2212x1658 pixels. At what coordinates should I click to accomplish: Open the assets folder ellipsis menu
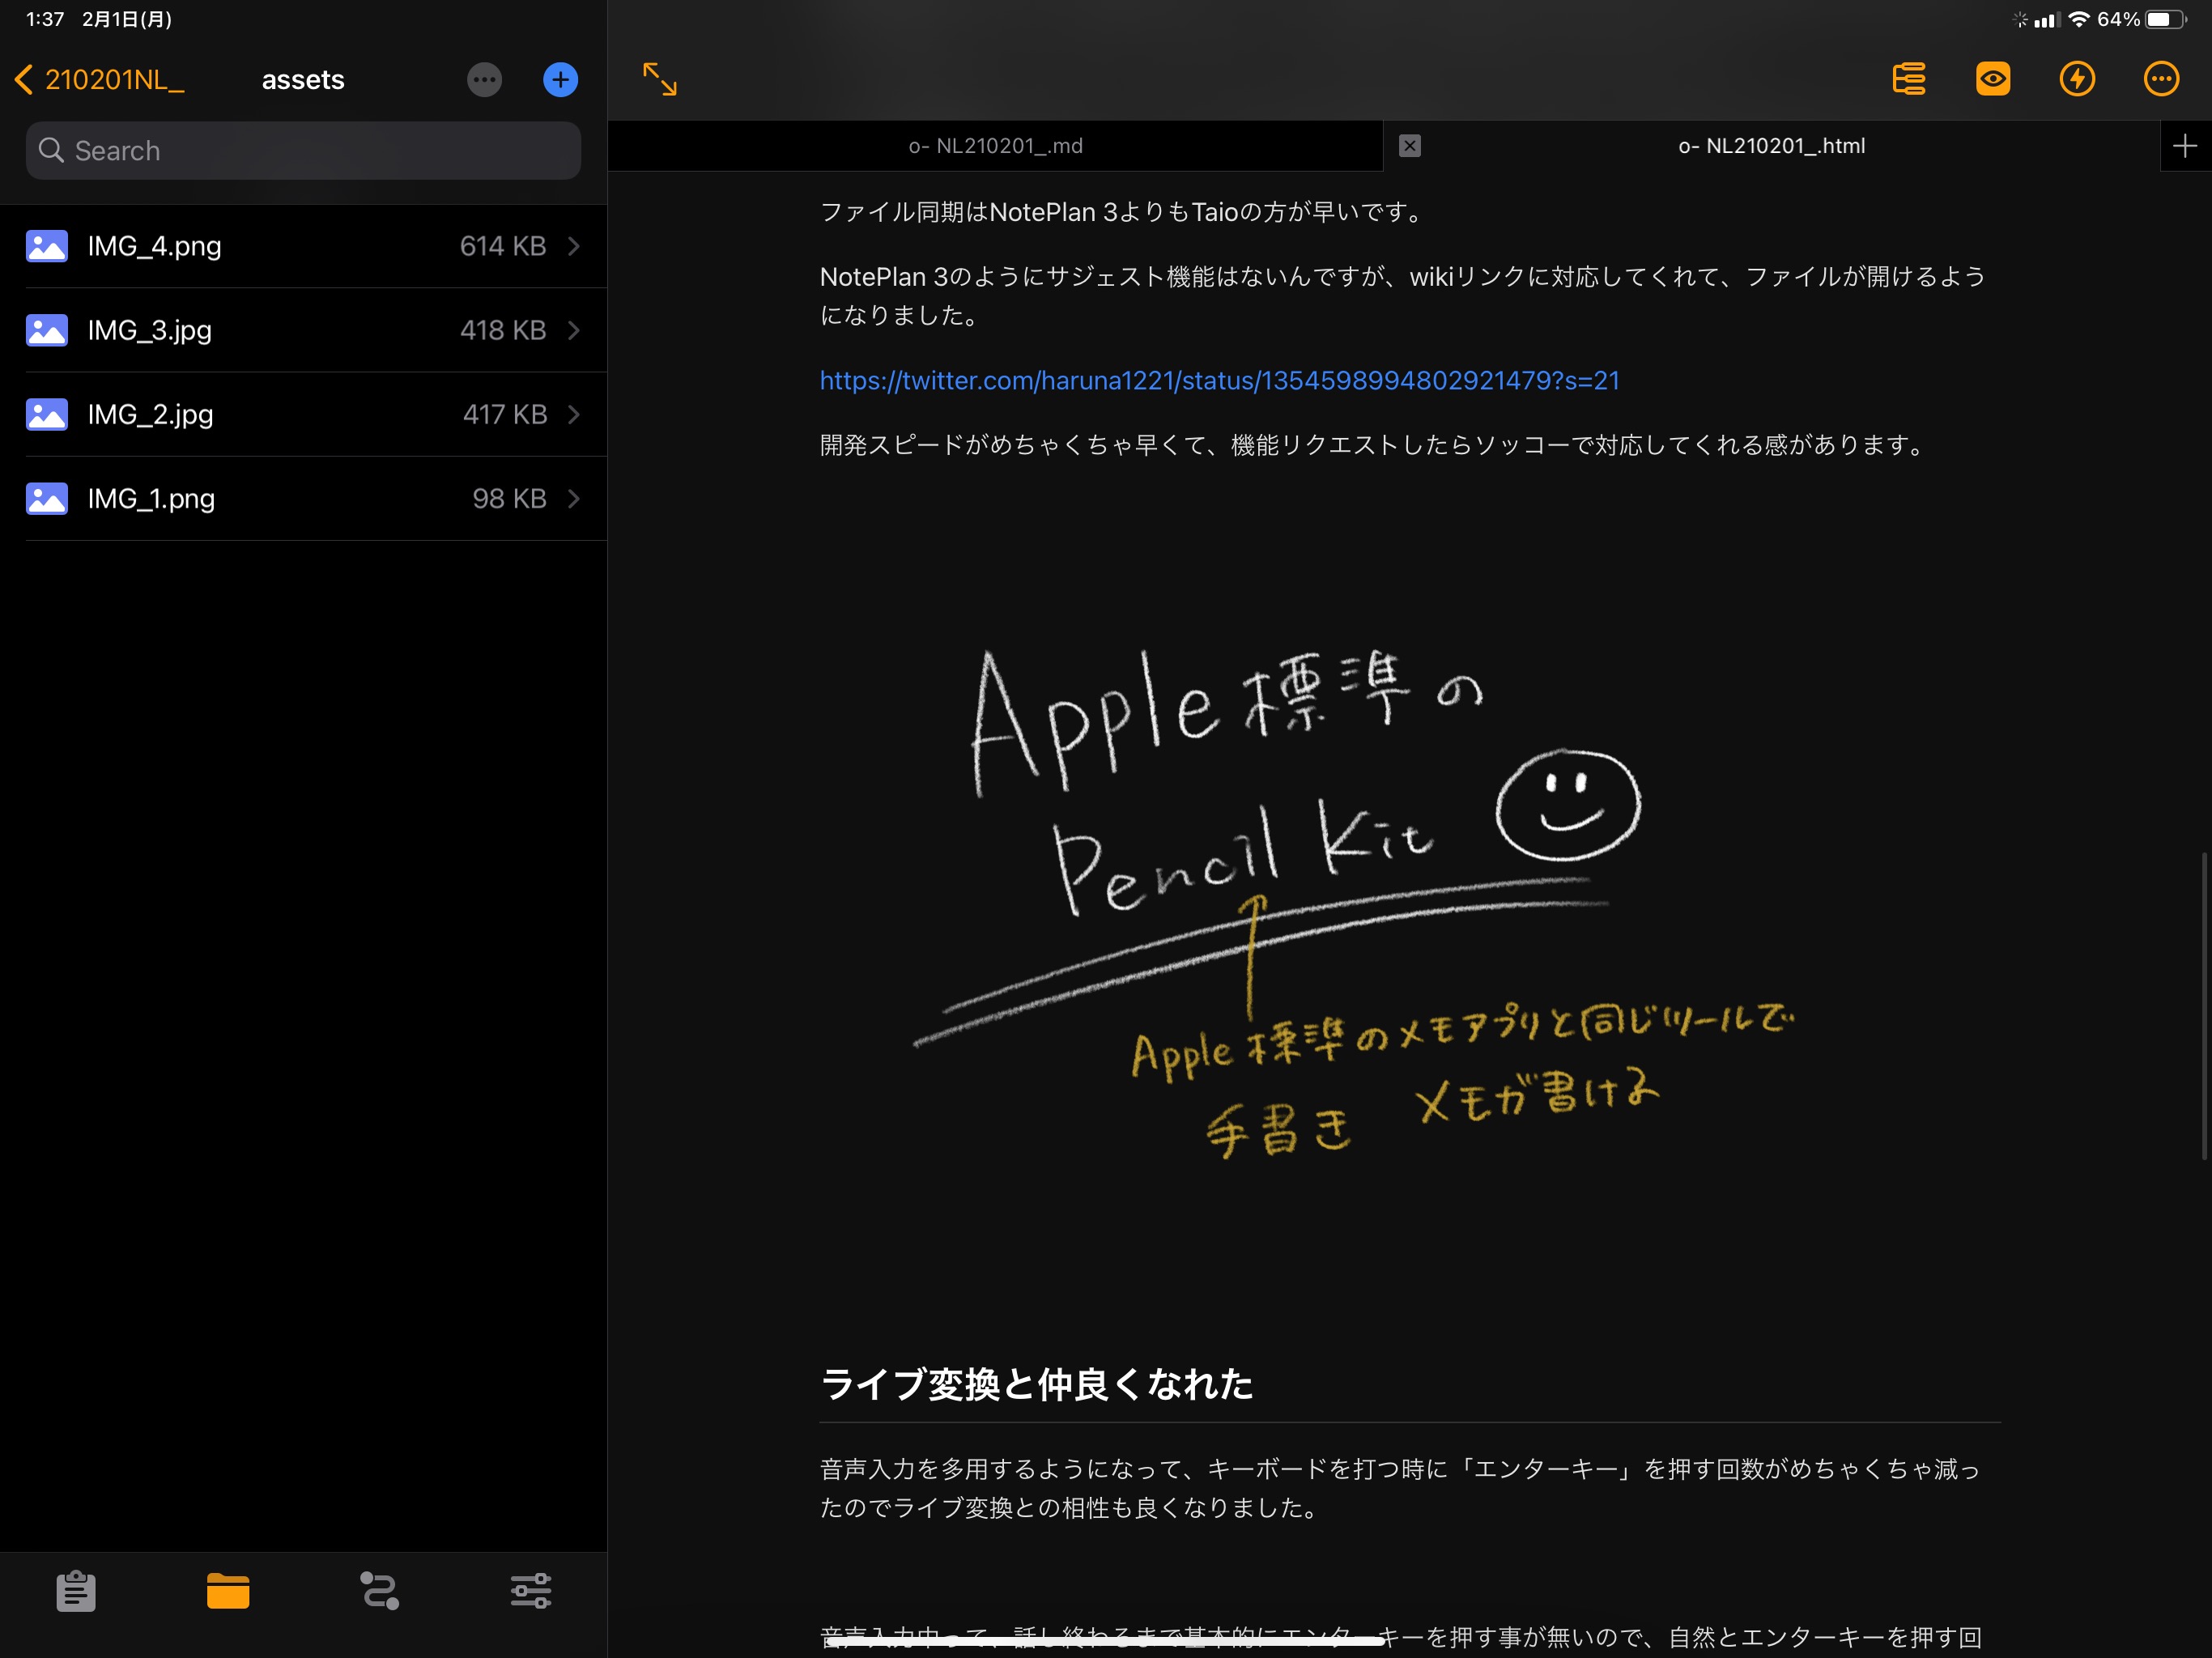point(484,80)
